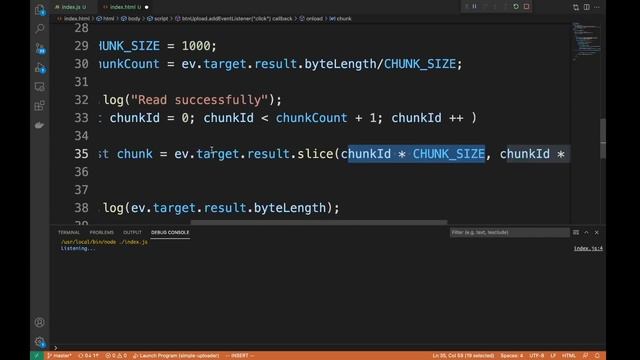640x360 pixels.
Task: Open the Manage gear icon
Action: click(40, 342)
